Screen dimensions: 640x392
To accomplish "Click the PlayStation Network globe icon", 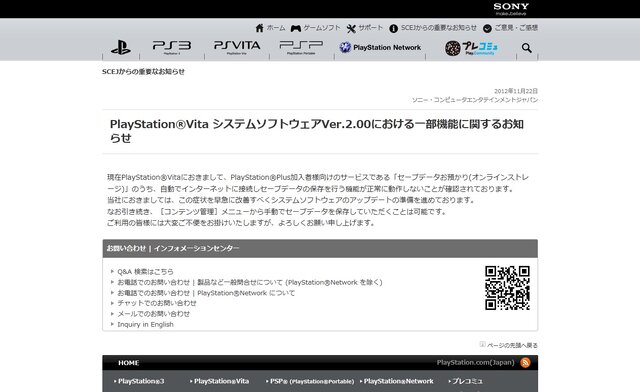I will [x=345, y=47].
